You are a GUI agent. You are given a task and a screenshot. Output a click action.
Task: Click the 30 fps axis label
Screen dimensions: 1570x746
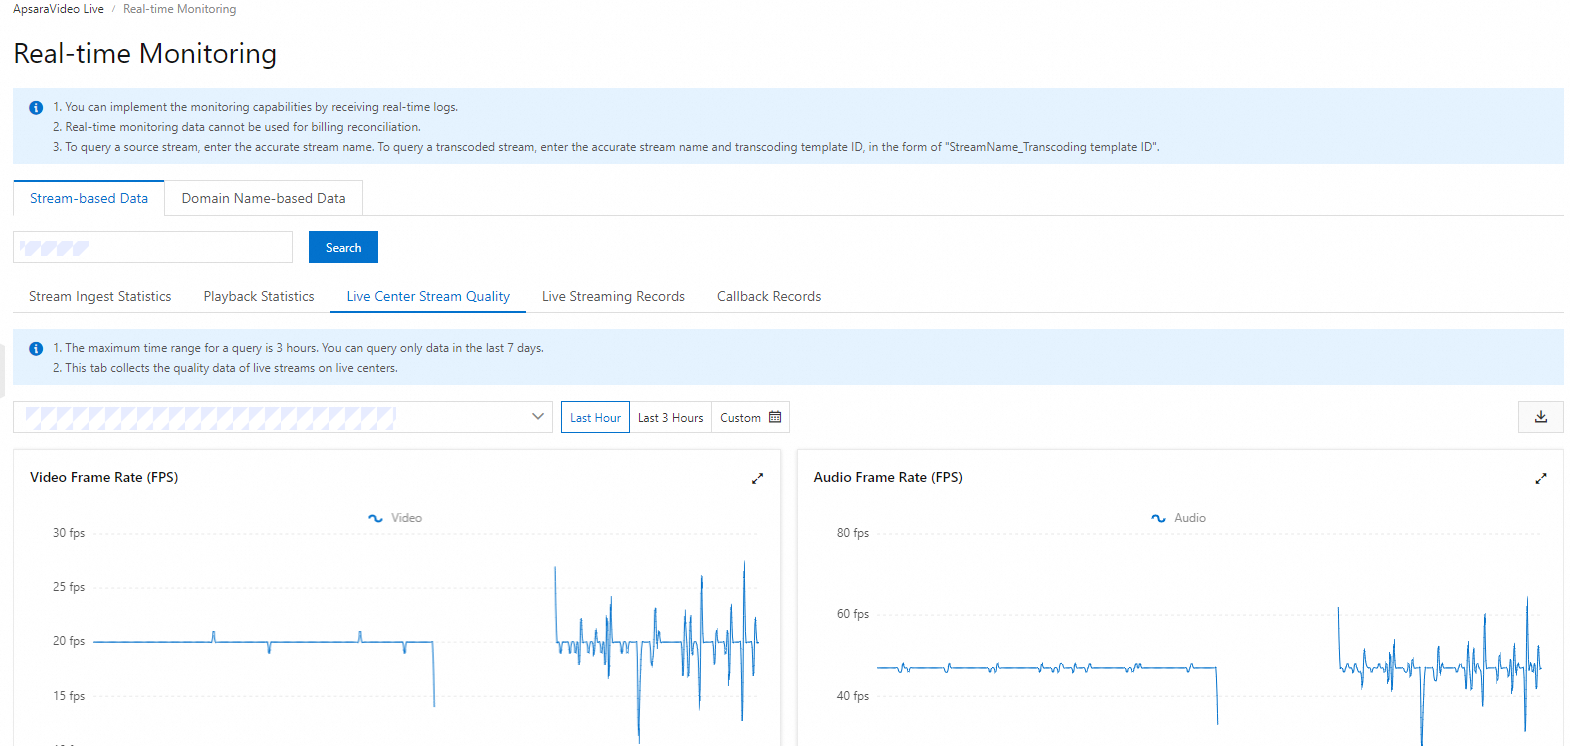pos(69,533)
